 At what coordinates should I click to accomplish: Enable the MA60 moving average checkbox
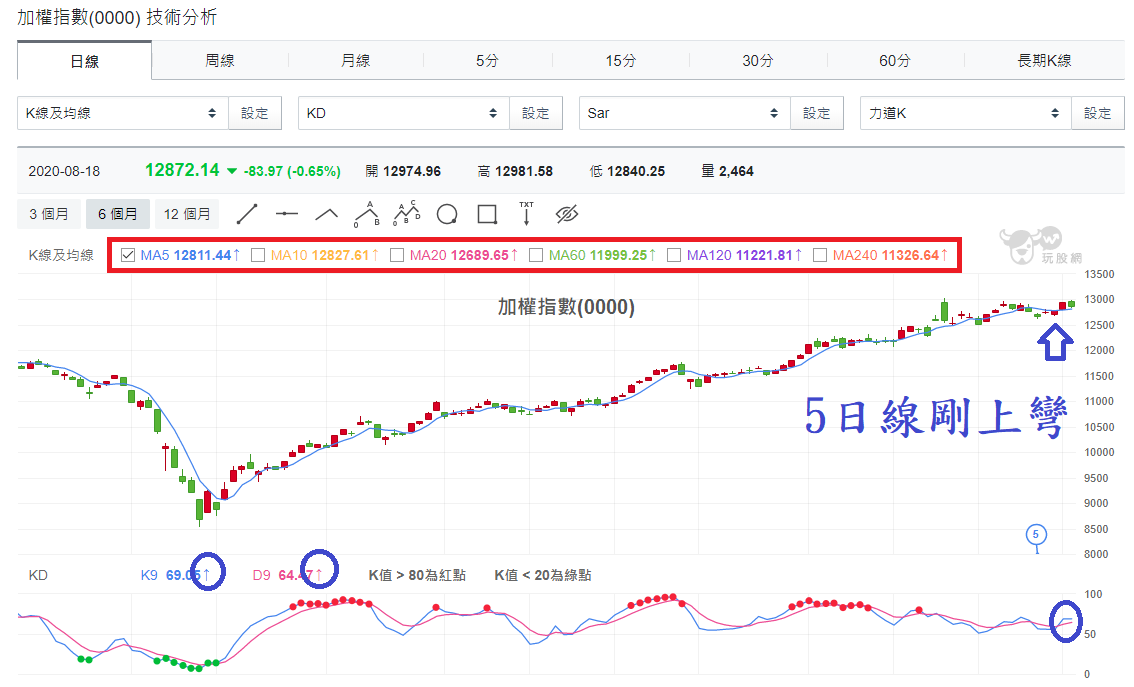point(536,255)
